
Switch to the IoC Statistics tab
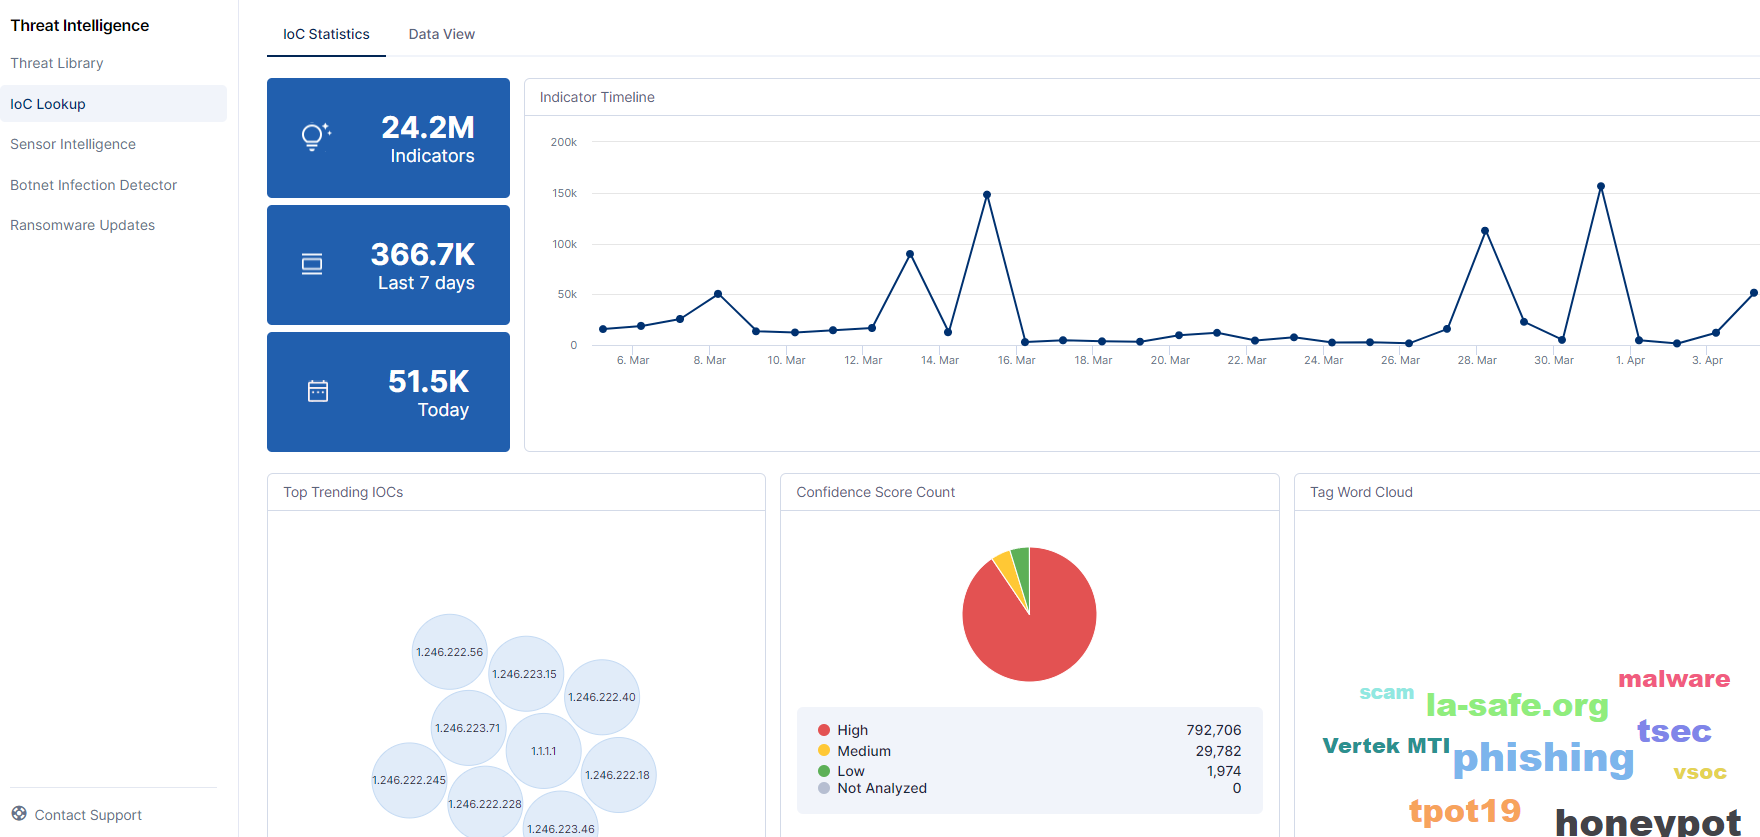click(326, 34)
